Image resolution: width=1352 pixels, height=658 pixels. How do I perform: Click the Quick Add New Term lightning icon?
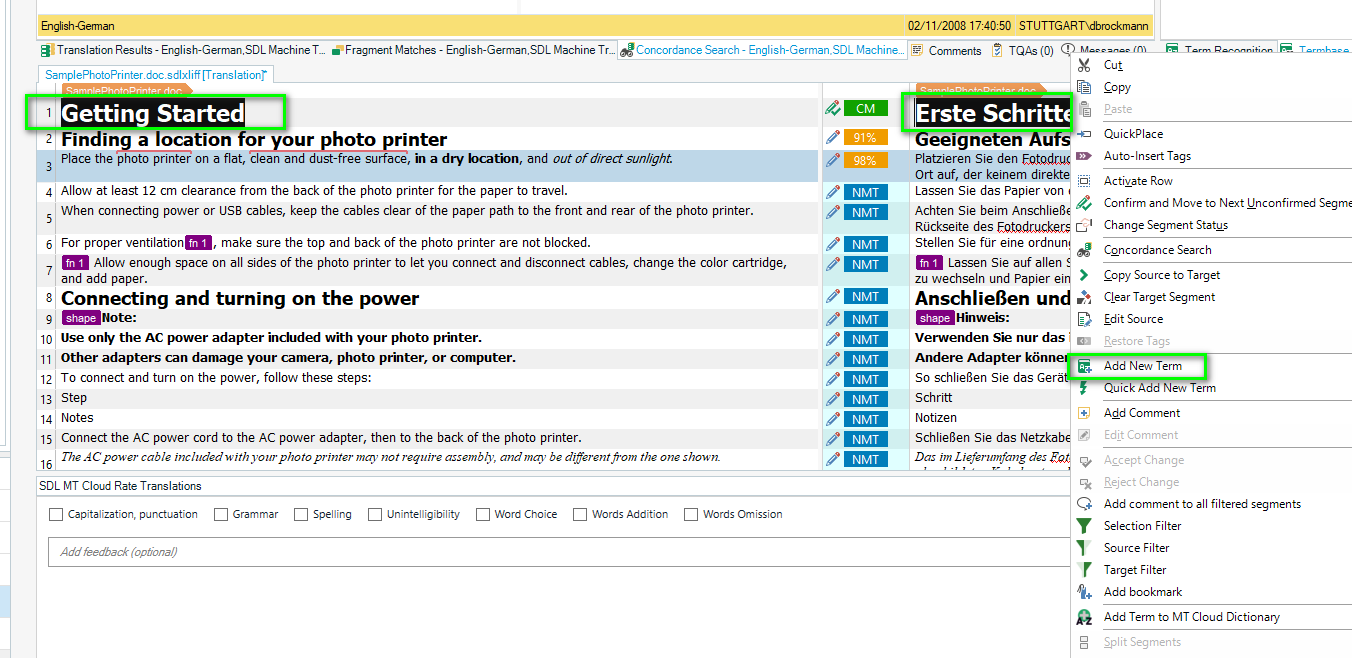(x=1084, y=388)
